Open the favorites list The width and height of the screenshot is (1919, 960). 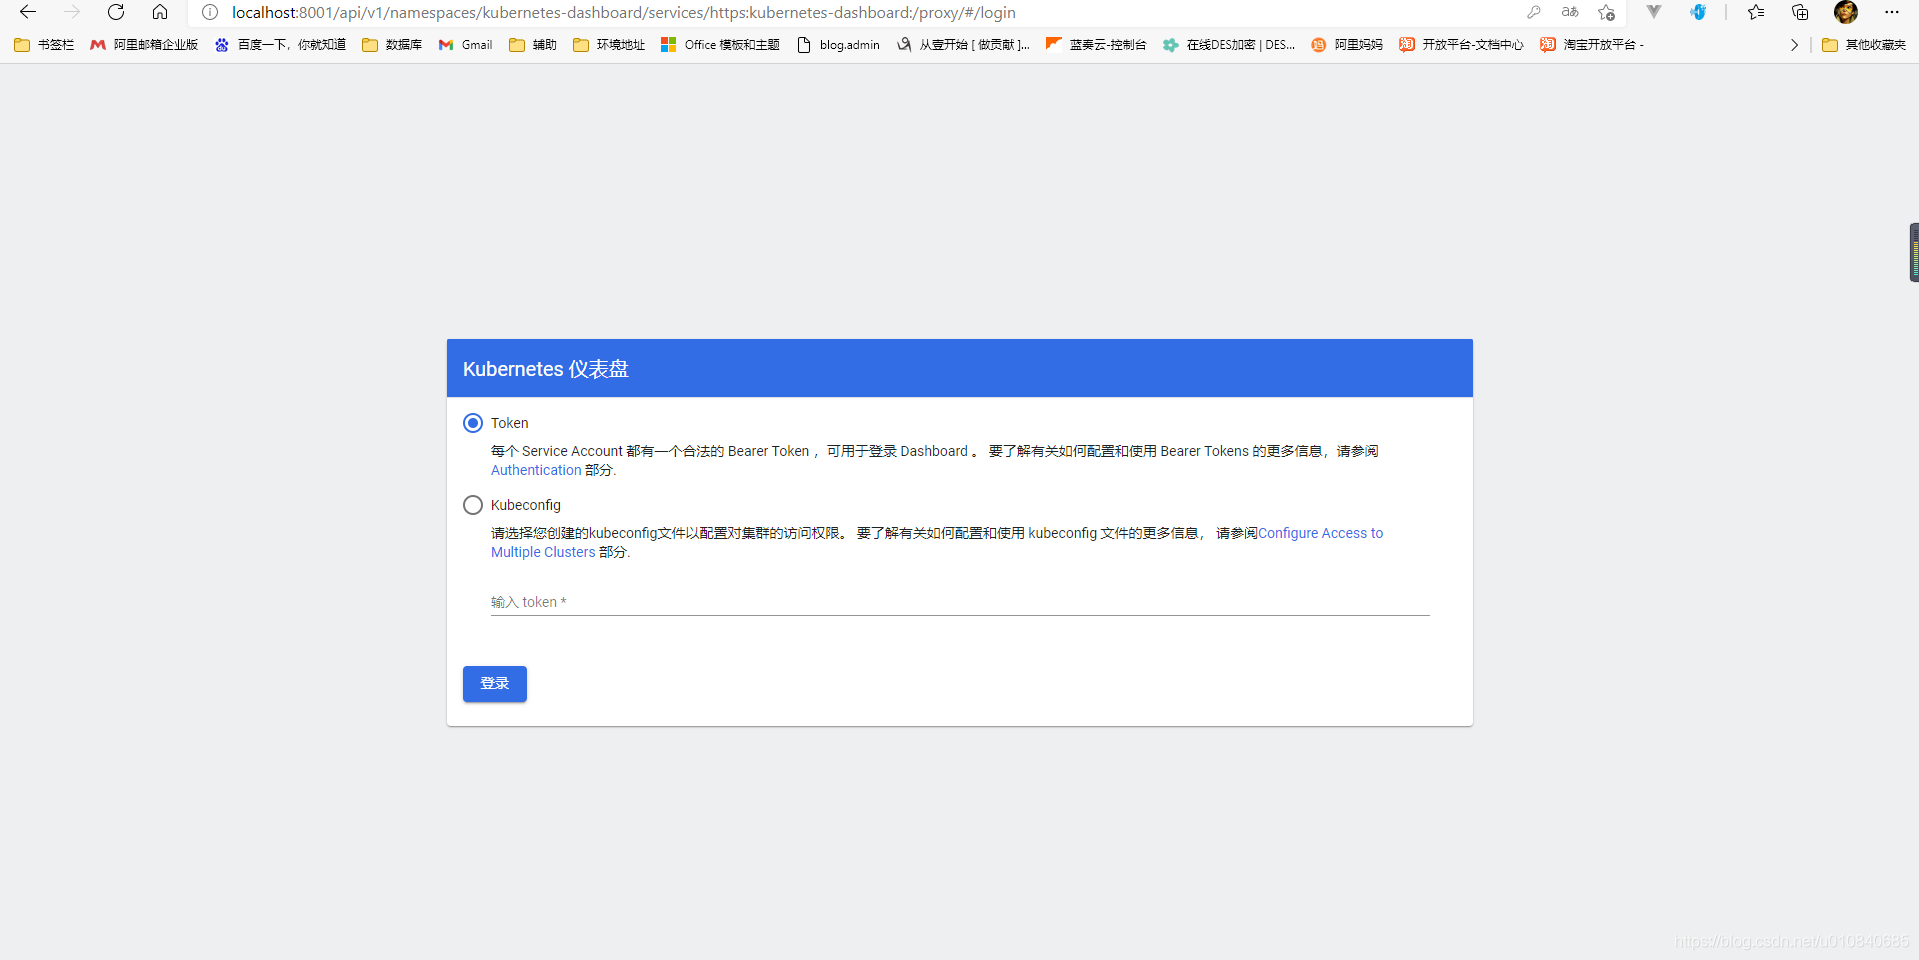point(1756,12)
